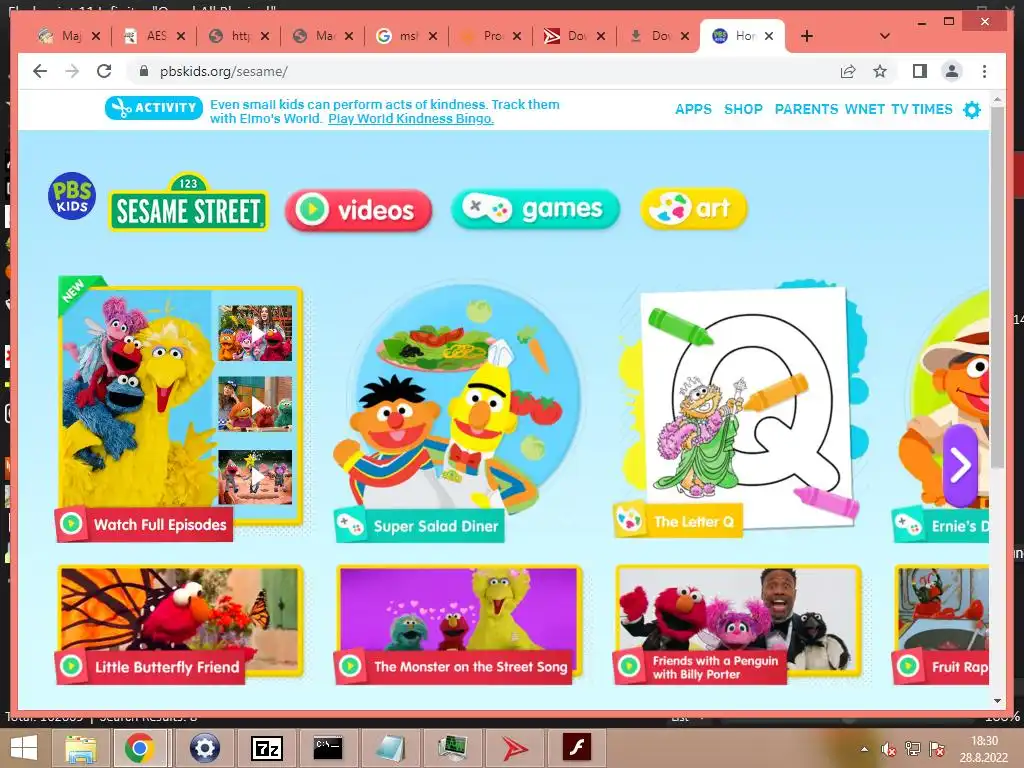Image resolution: width=1024 pixels, height=768 pixels.
Task: Click the browser forward arrow
Action: pos(72,71)
